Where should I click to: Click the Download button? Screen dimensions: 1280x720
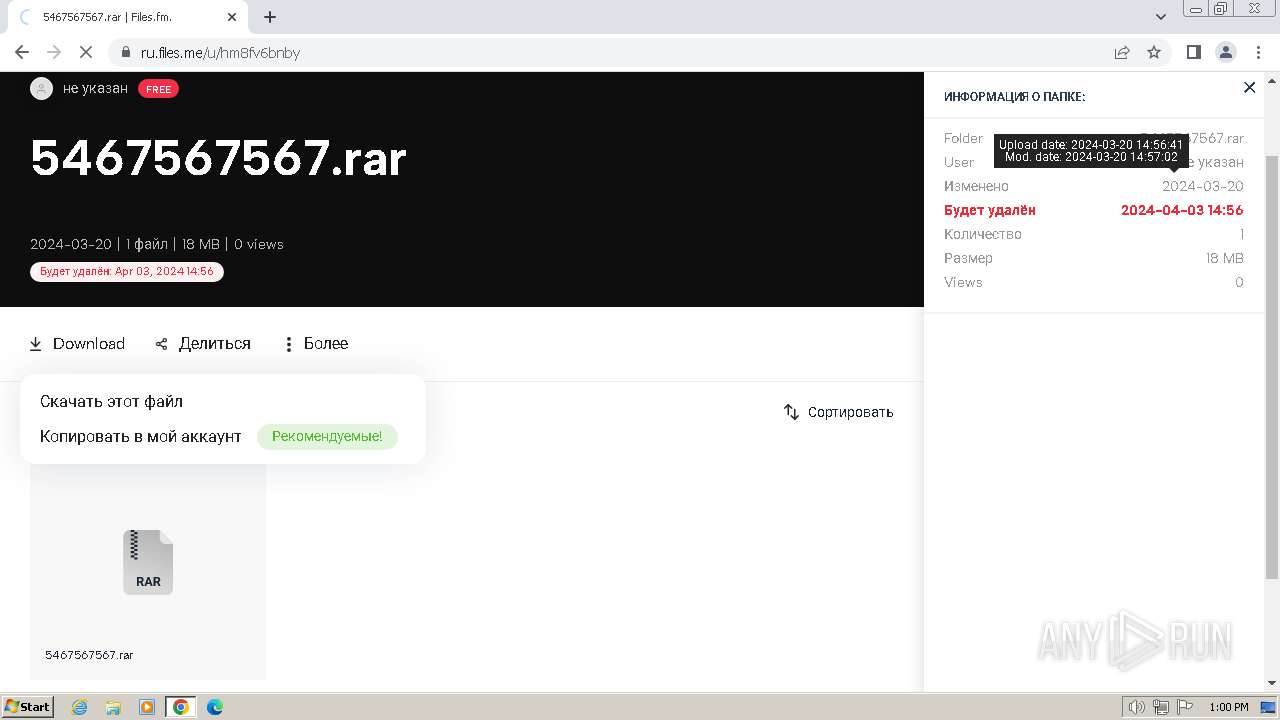[x=77, y=344]
